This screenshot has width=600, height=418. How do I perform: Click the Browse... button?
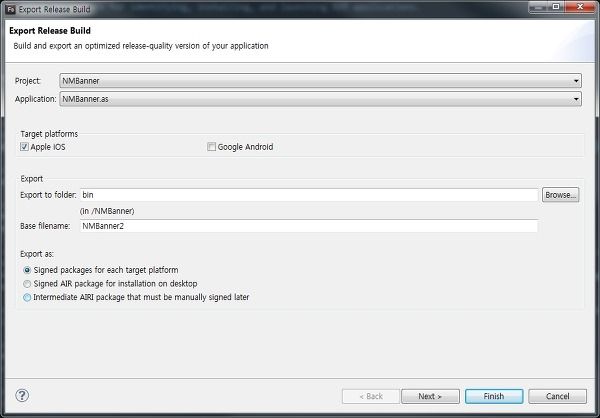[x=560, y=195]
